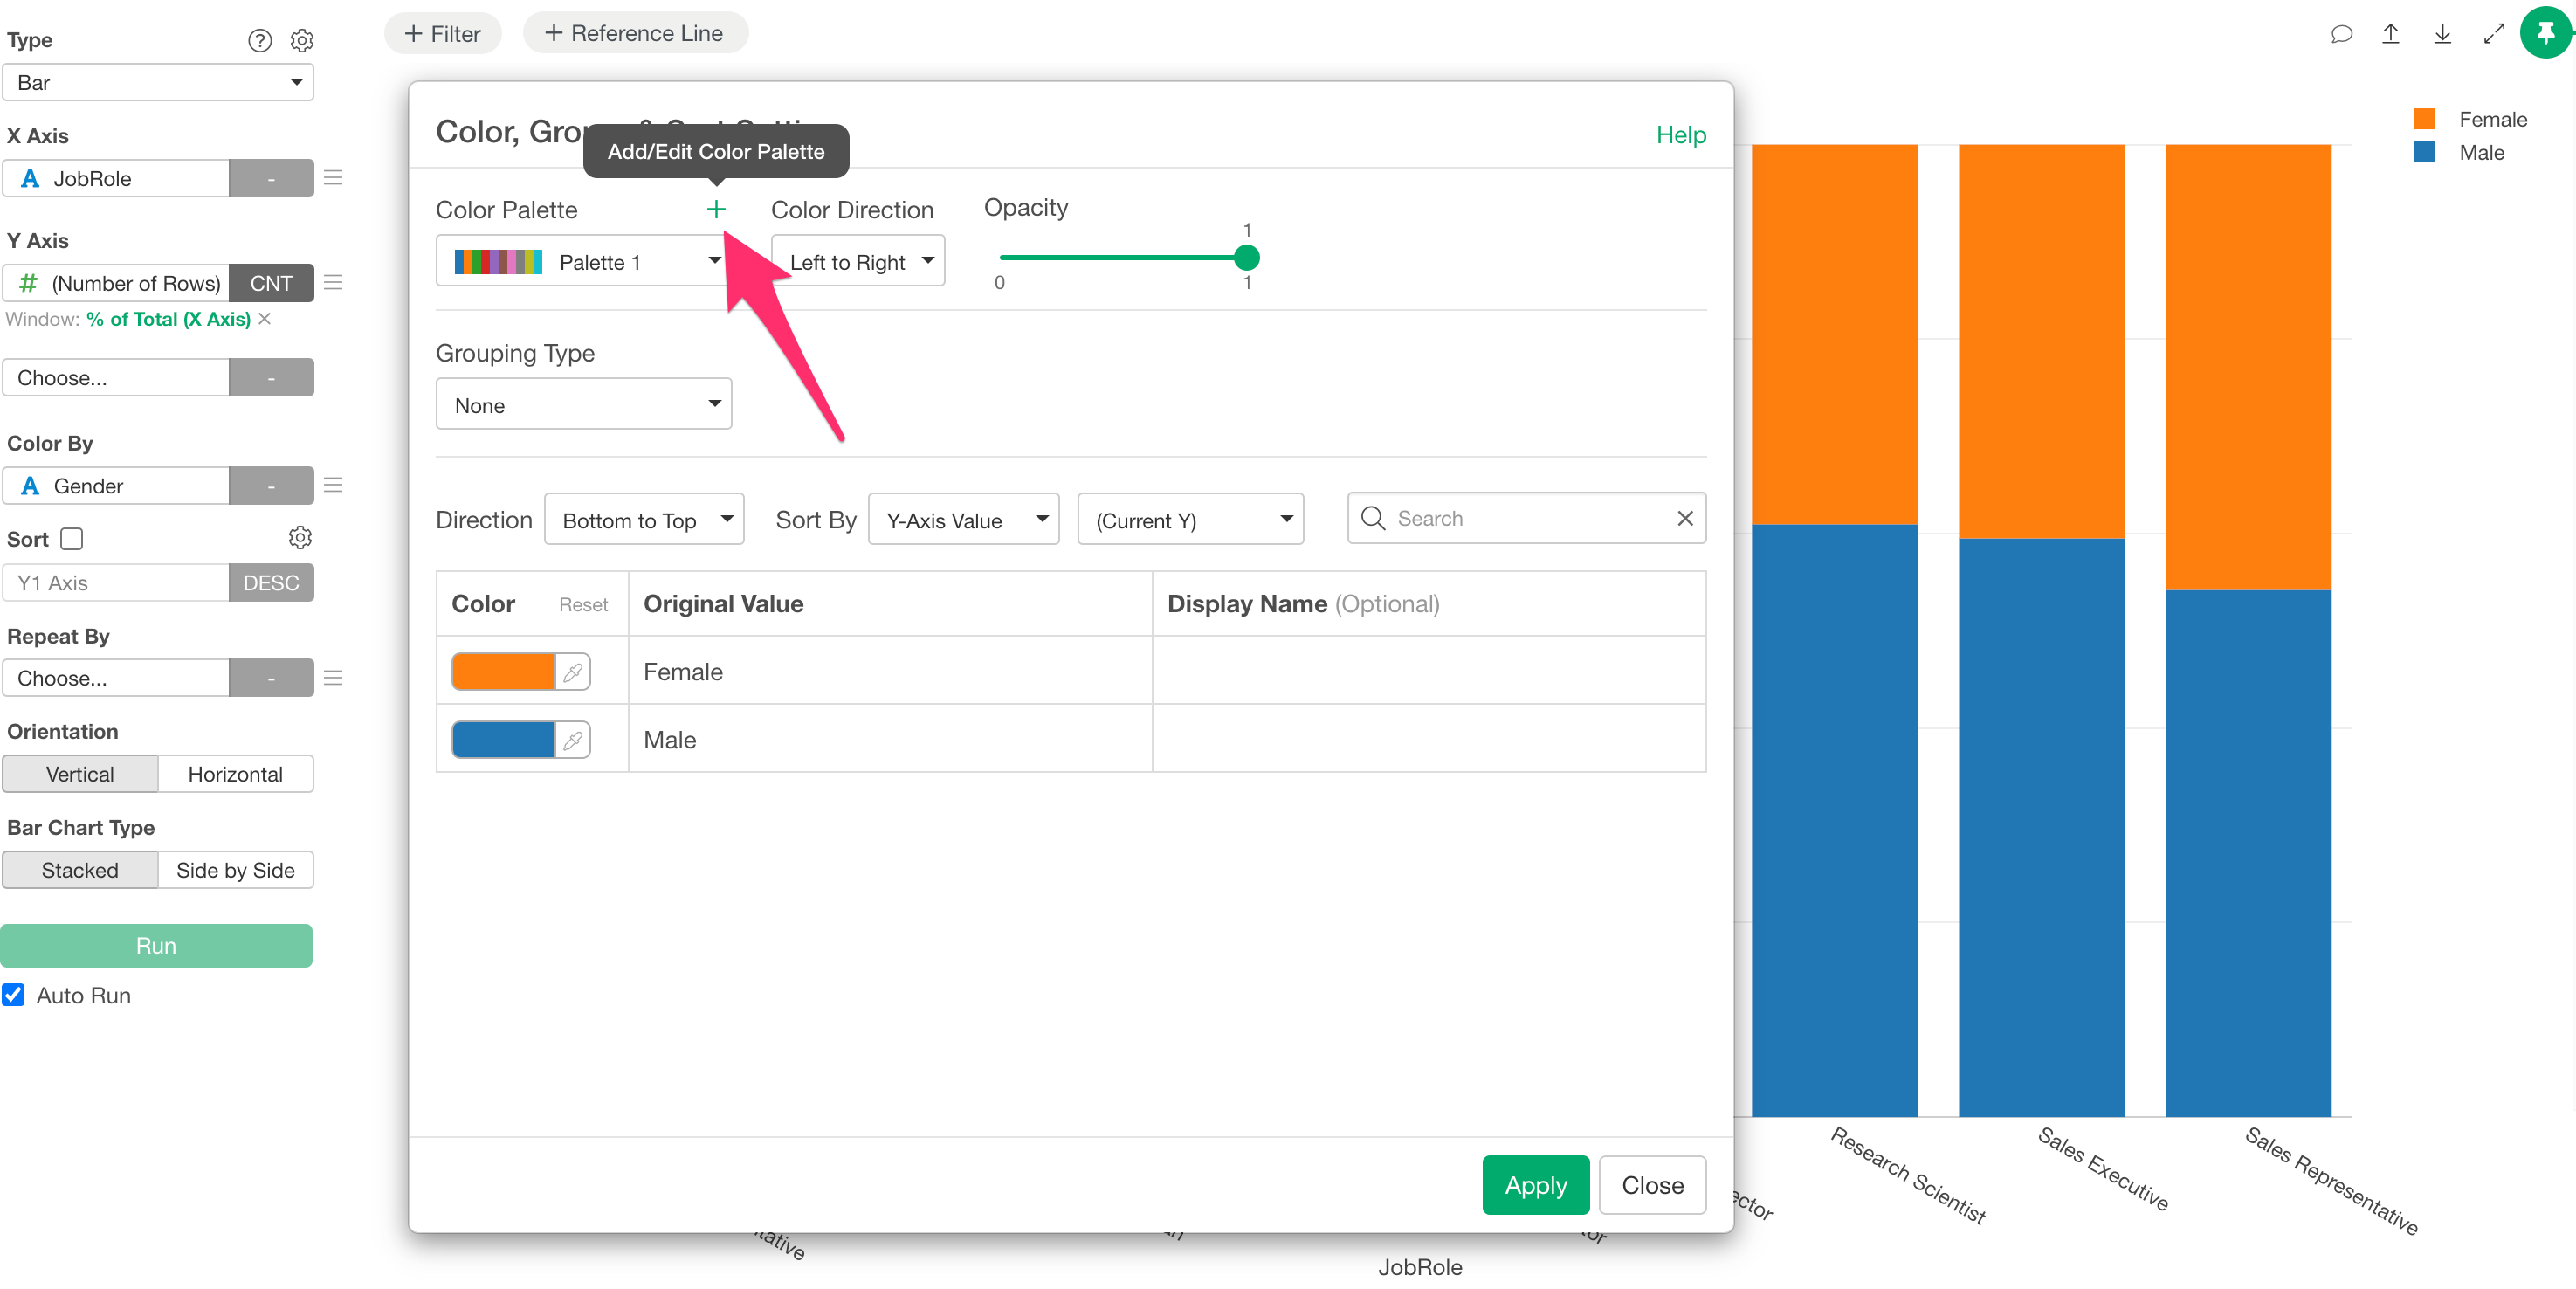The width and height of the screenshot is (2576, 1289).
Task: Enable the Sort checkbox
Action: [72, 539]
